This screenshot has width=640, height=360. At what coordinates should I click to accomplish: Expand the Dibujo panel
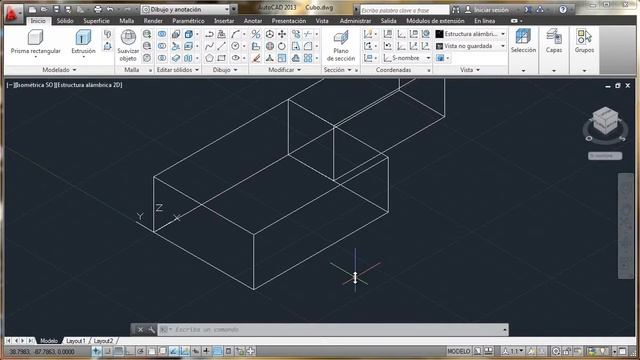point(225,70)
